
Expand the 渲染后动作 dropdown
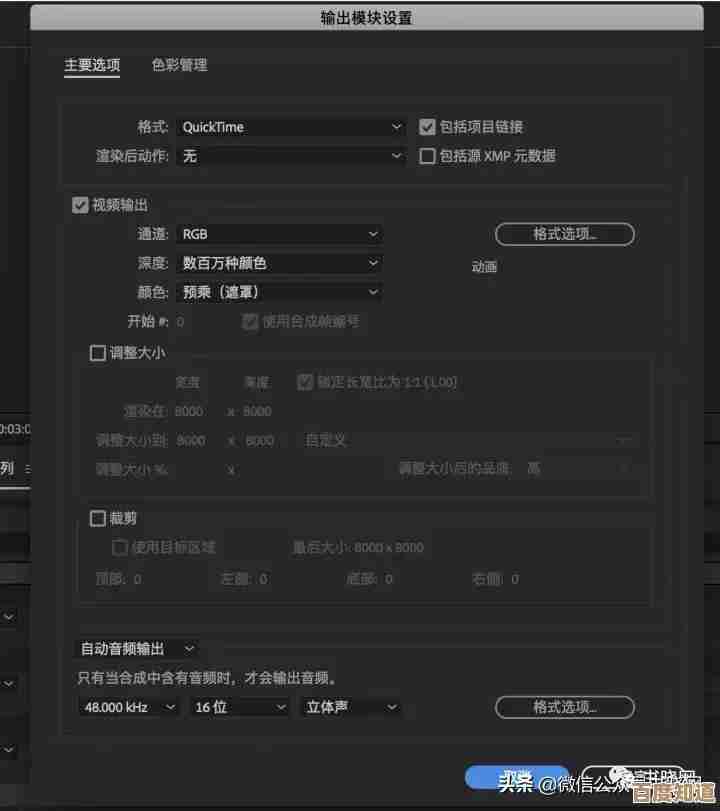point(290,156)
